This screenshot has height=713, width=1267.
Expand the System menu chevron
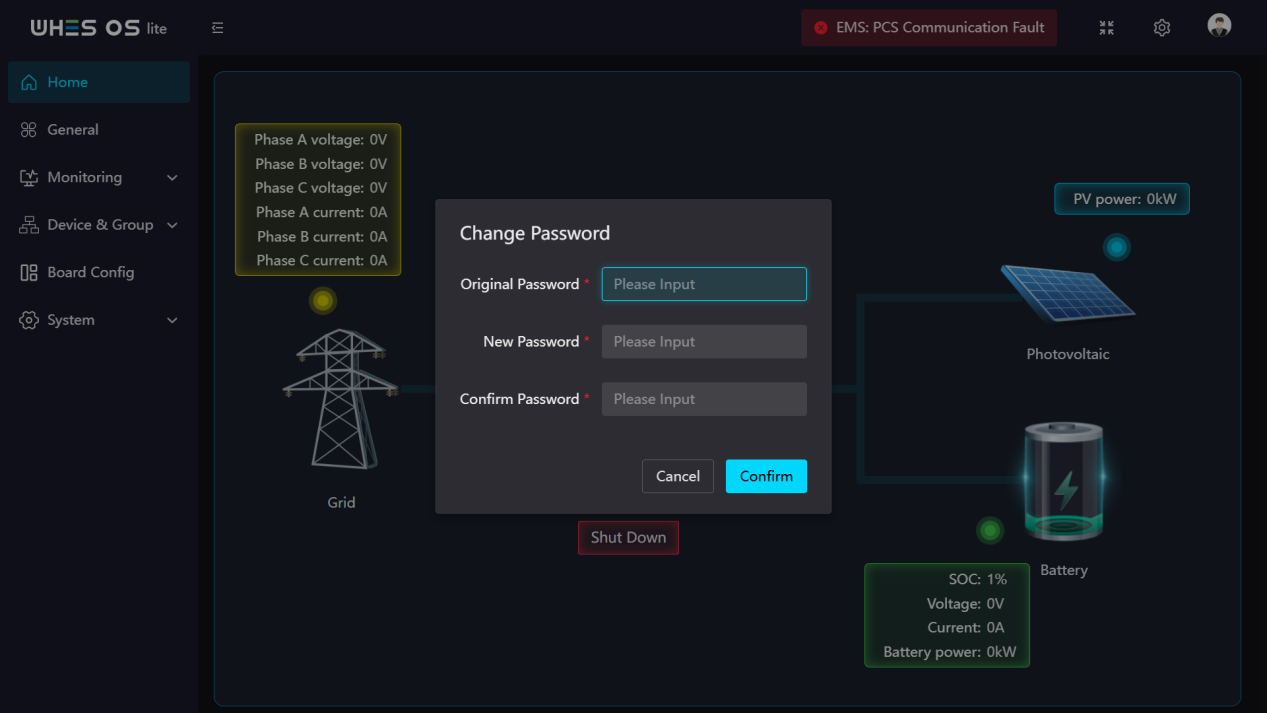point(172,320)
